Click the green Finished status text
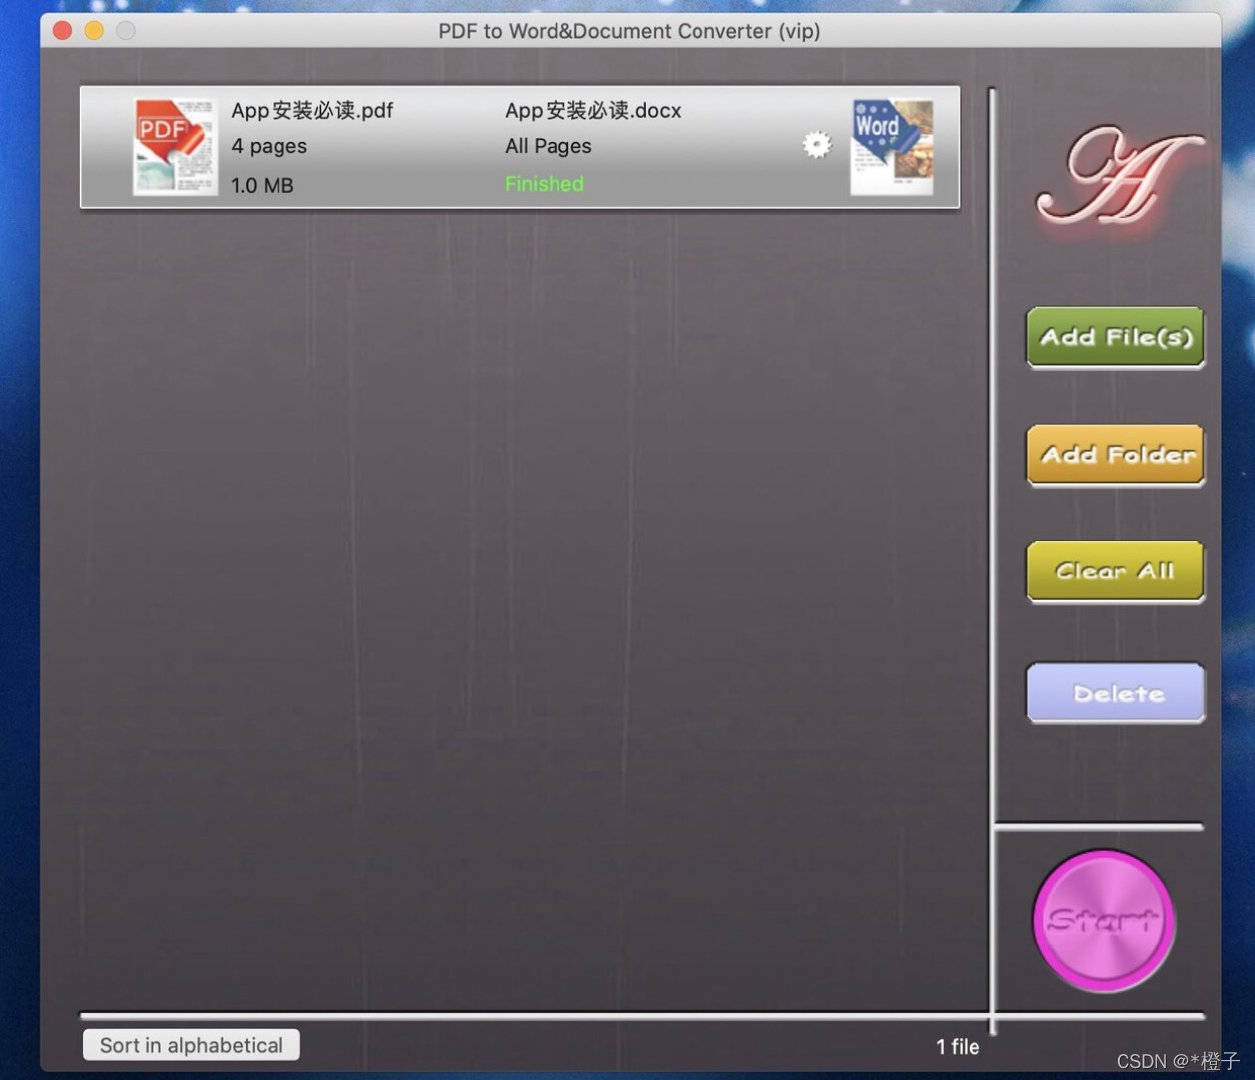This screenshot has height=1080, width=1255. pyautogui.click(x=544, y=184)
